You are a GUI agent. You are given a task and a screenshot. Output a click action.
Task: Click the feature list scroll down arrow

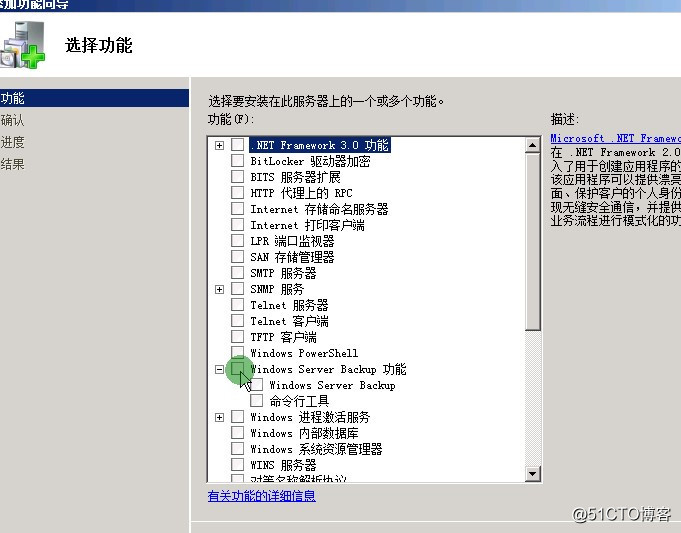pos(532,473)
